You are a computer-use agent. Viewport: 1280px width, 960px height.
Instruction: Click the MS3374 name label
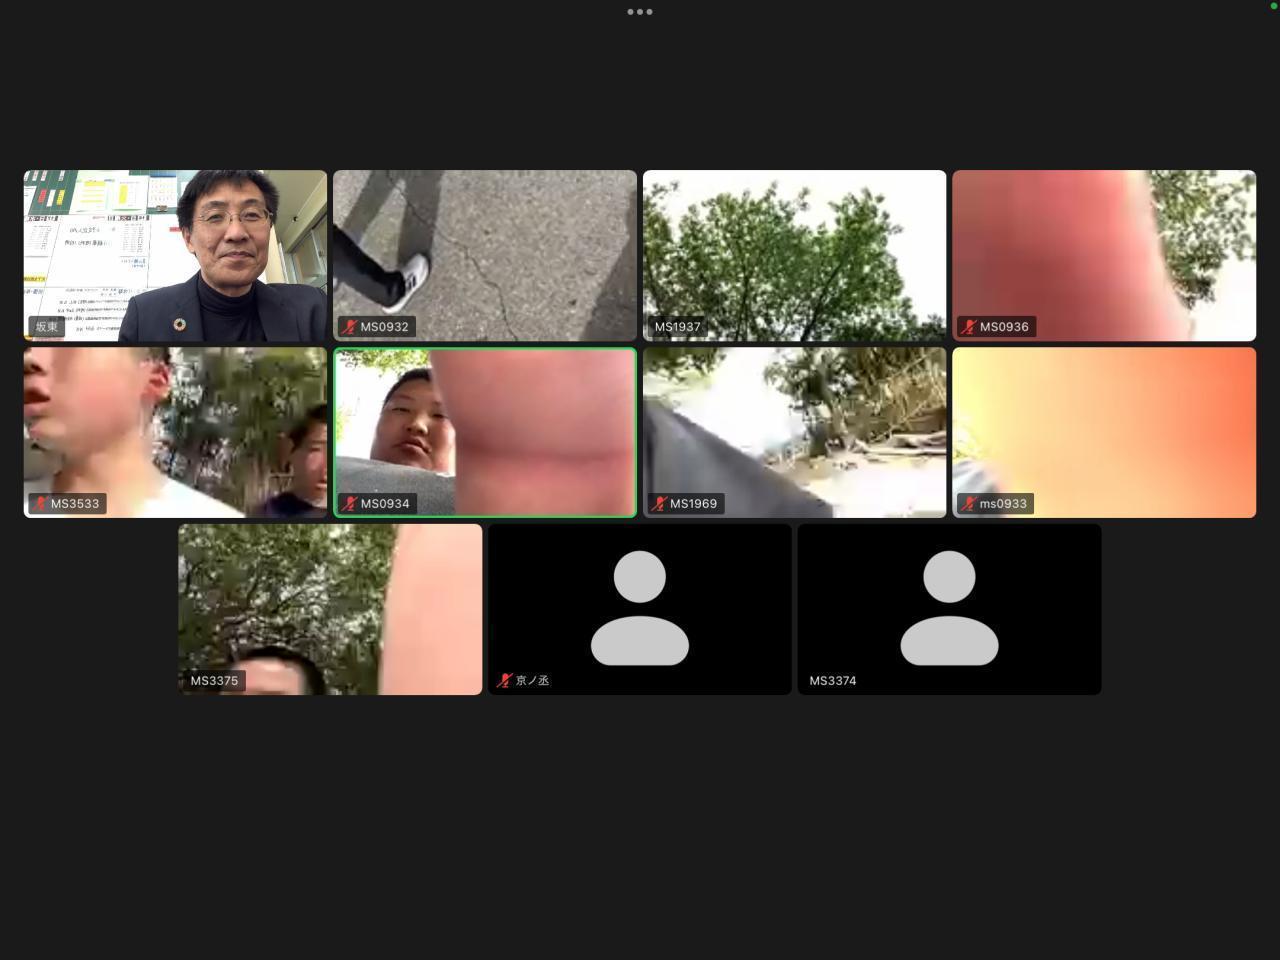coord(833,681)
